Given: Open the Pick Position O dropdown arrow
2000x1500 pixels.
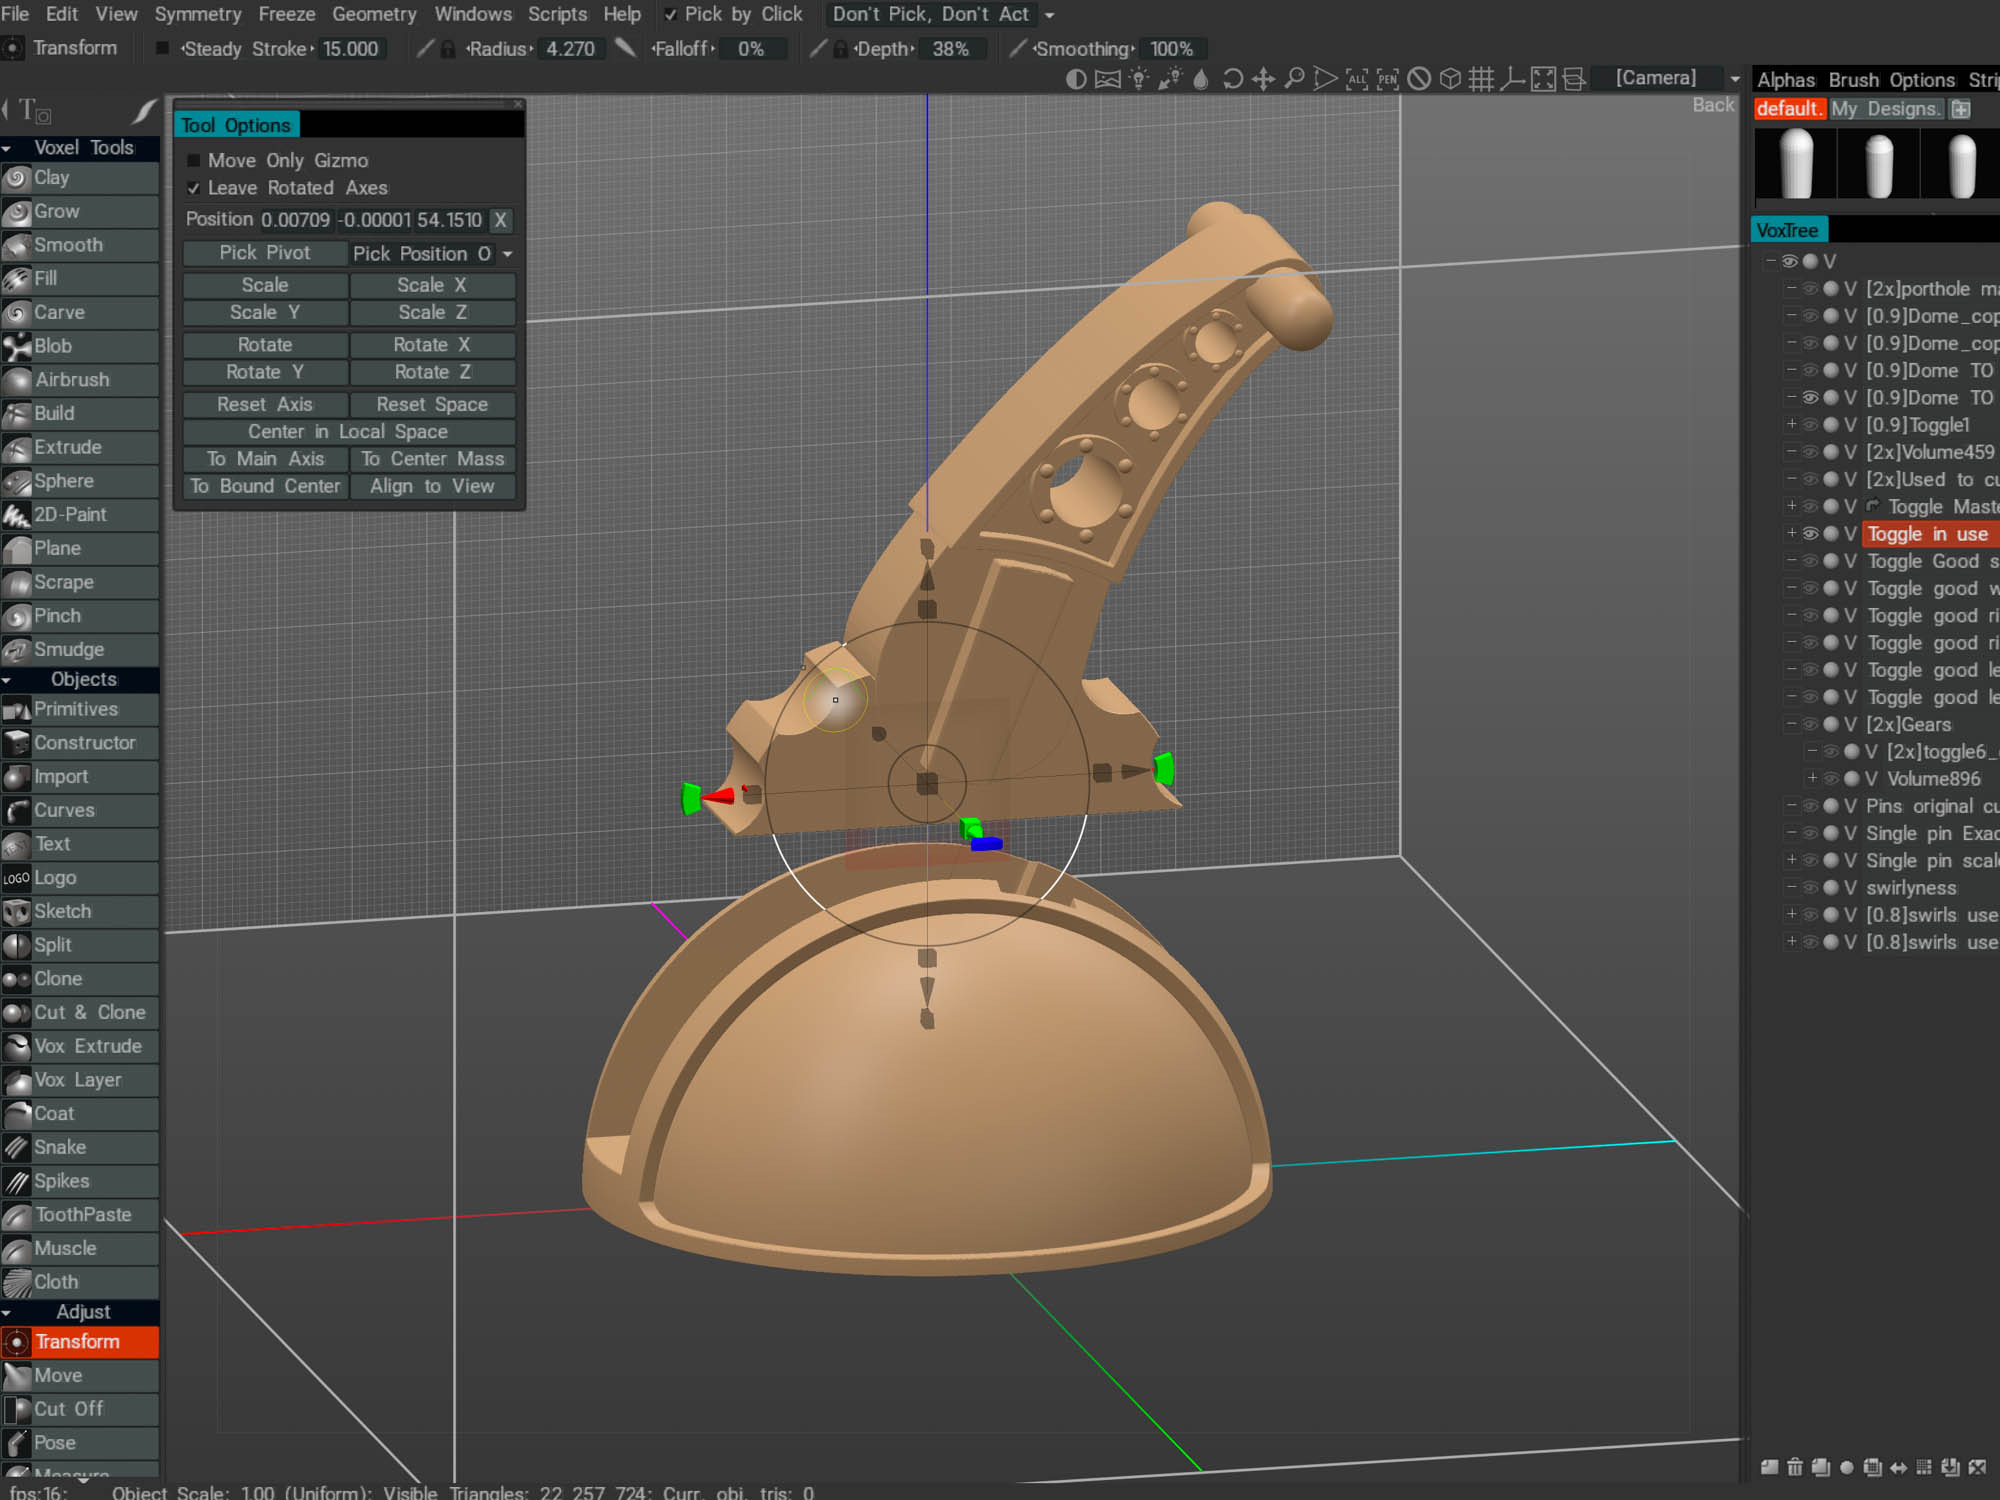Looking at the screenshot, I should pyautogui.click(x=508, y=254).
